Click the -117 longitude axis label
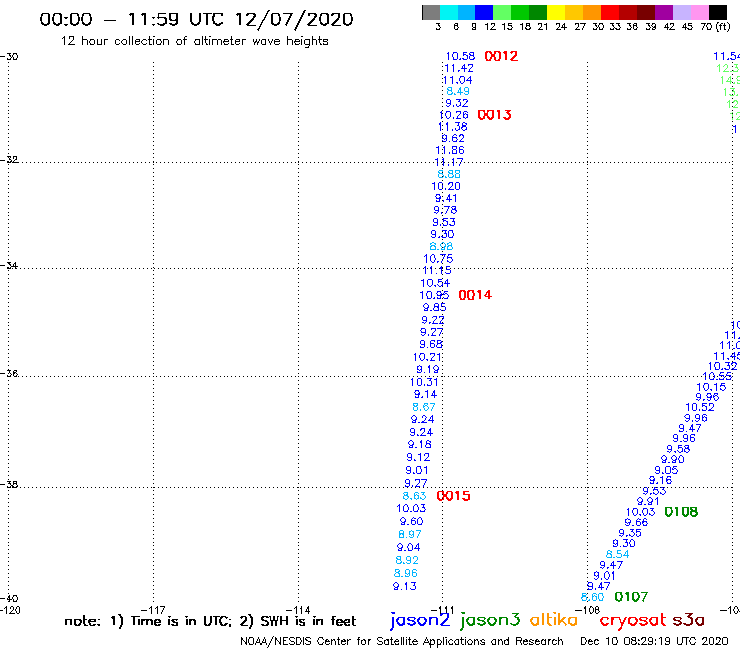The height and width of the screenshot is (650, 740). click(x=153, y=610)
